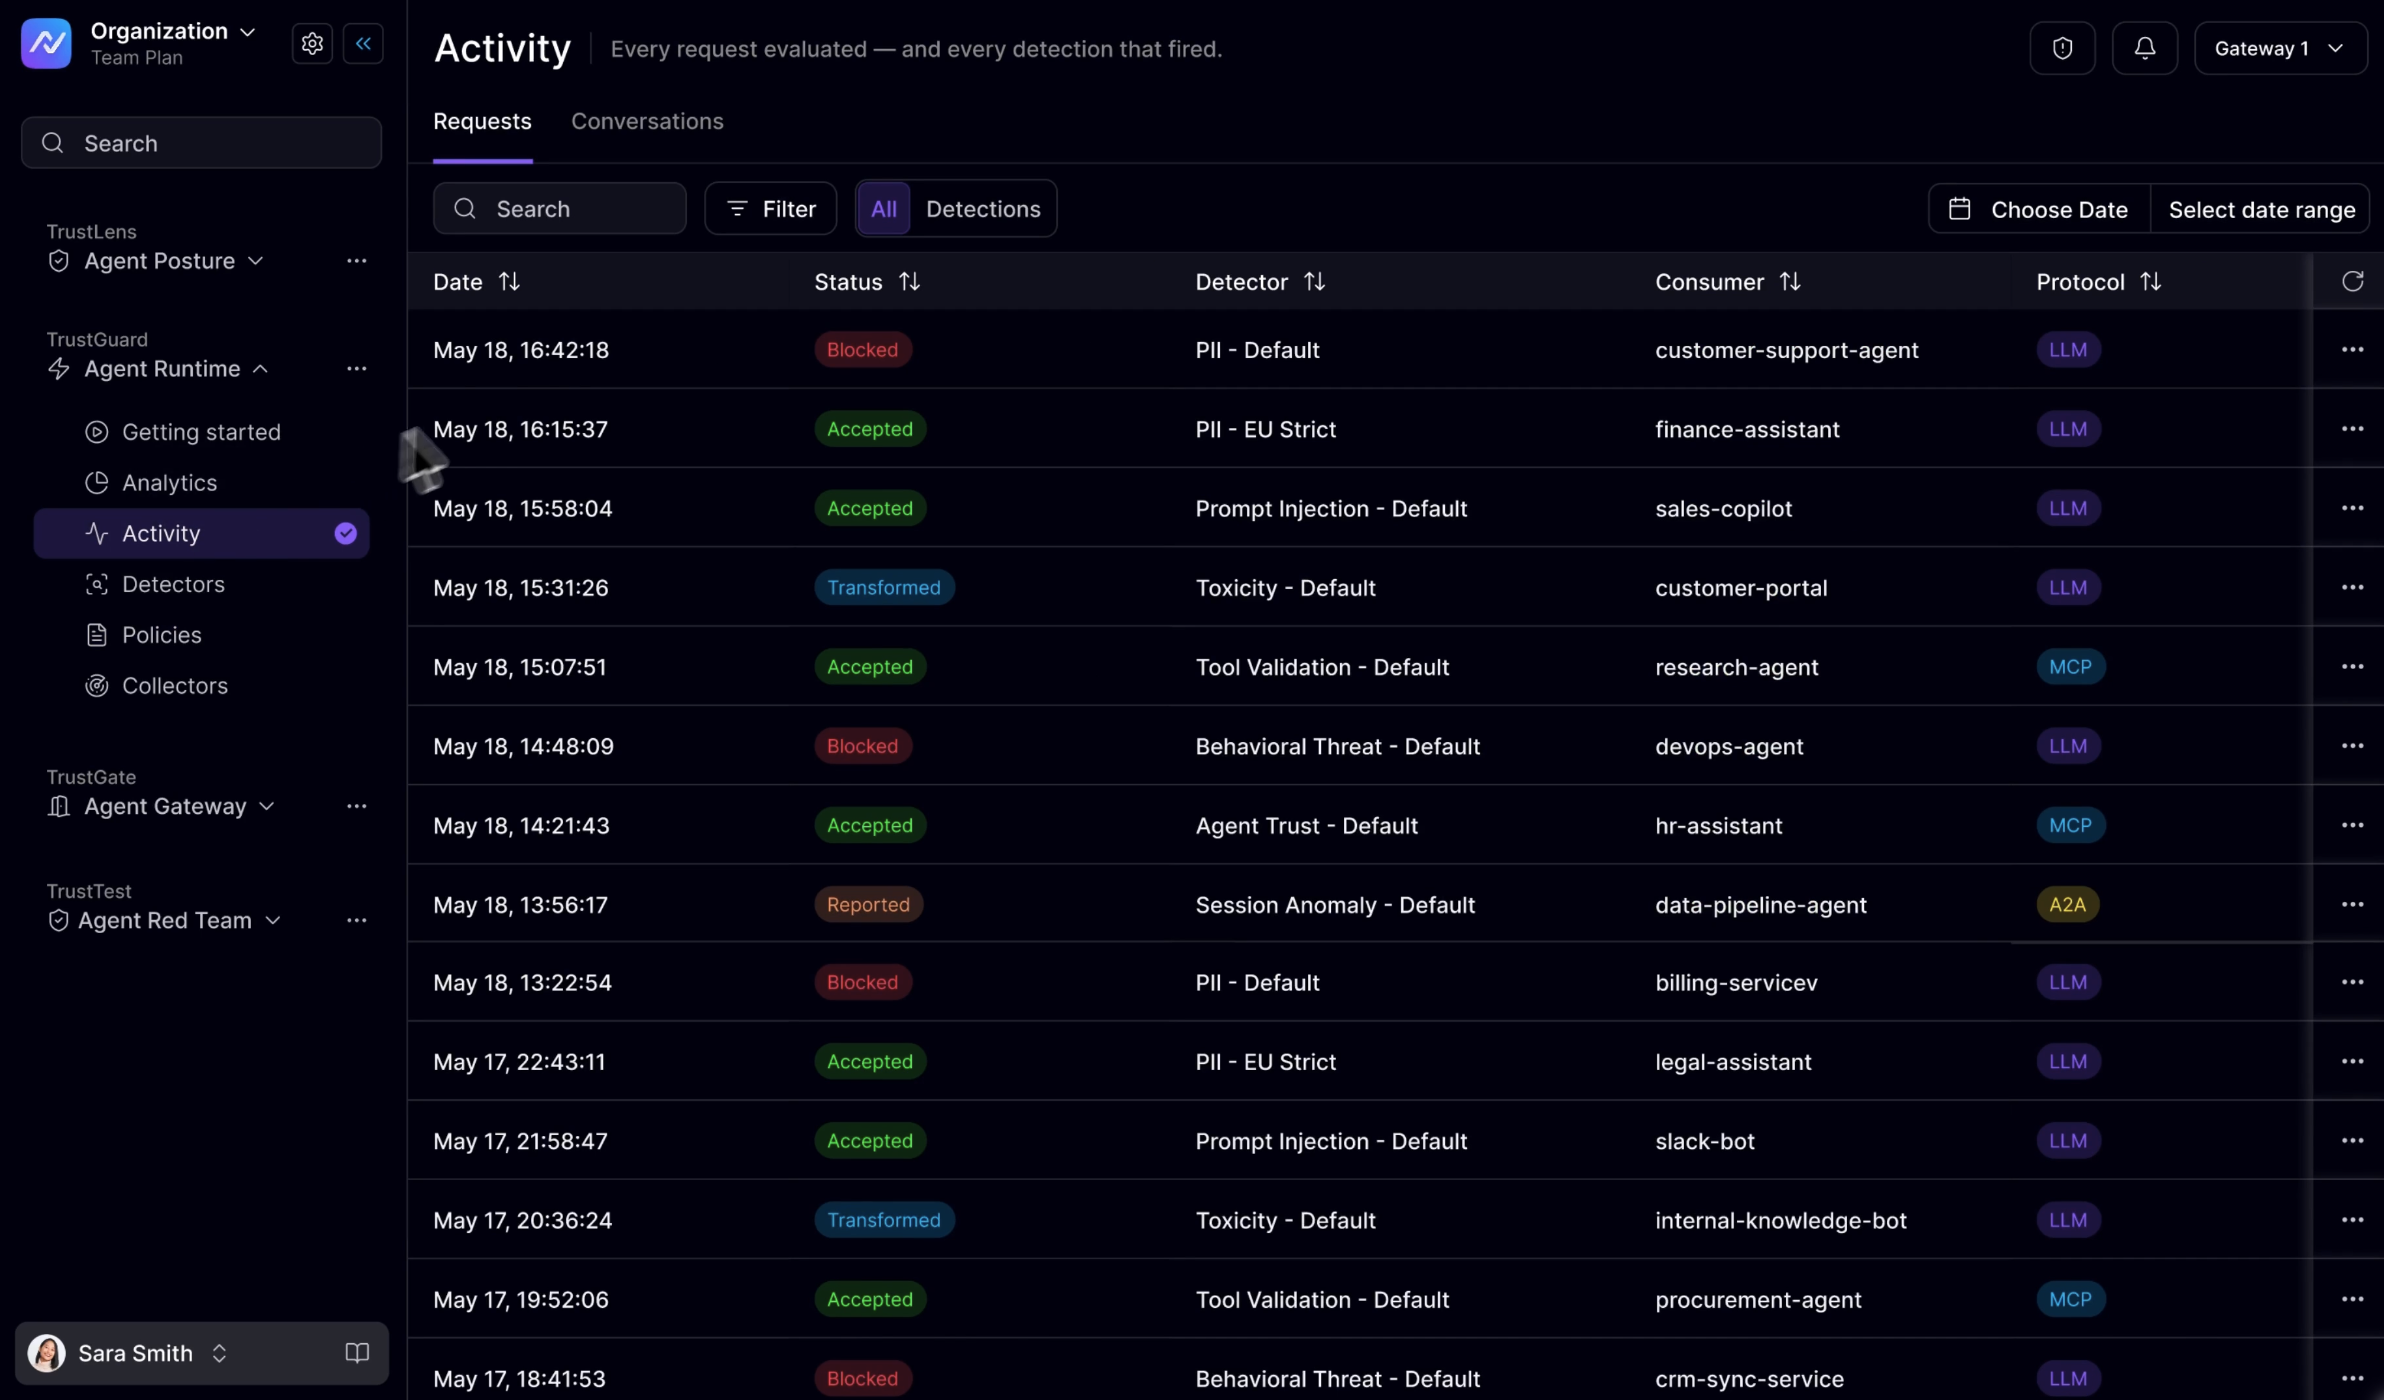Switch to the Requests tab
Image resolution: width=2384 pixels, height=1400 pixels.
point(482,122)
